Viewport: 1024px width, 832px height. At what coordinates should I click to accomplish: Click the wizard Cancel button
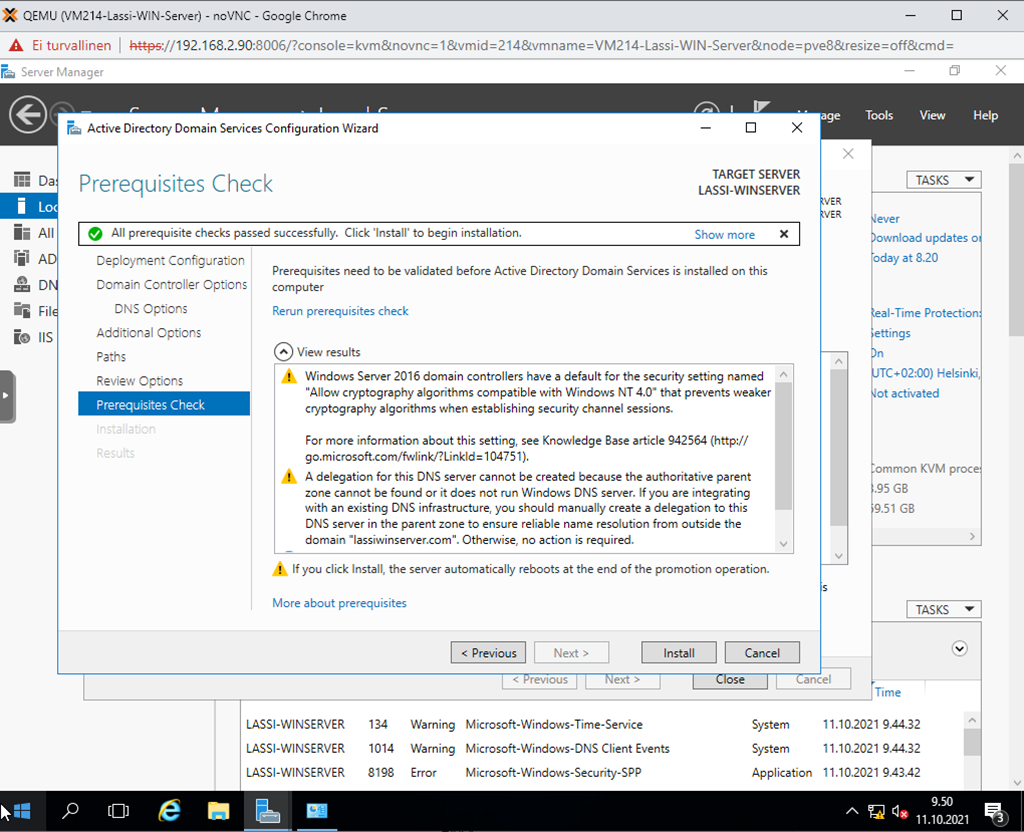[762, 652]
